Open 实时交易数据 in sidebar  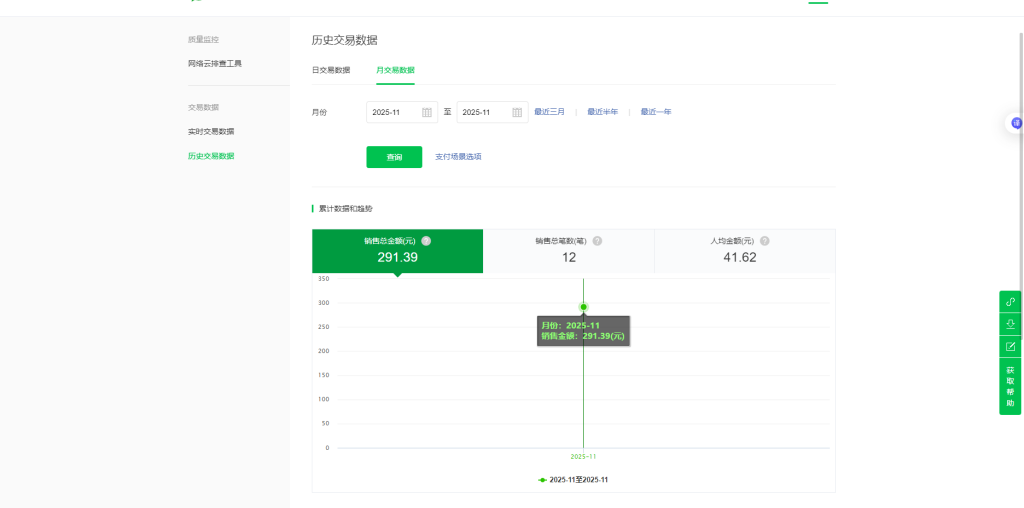(211, 131)
